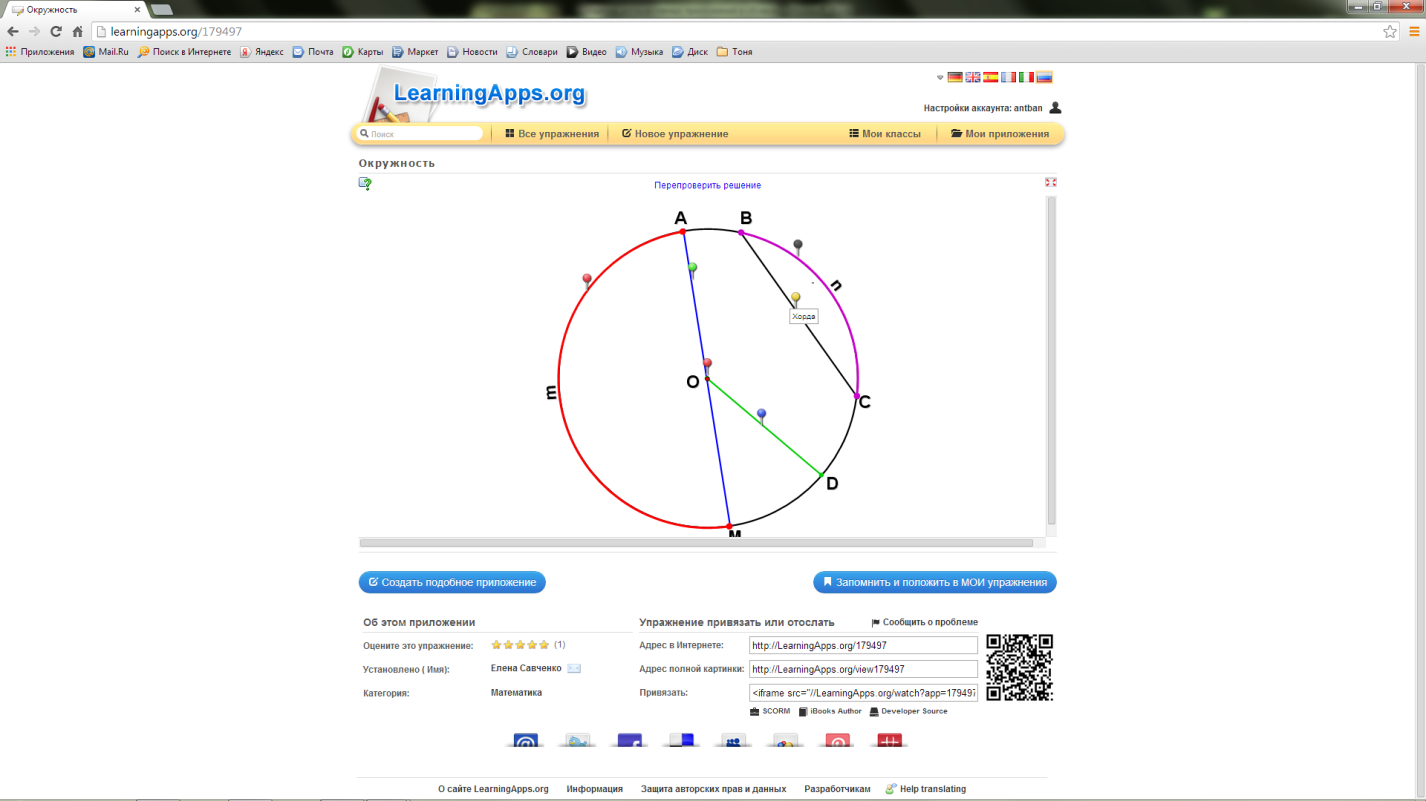Viewport: 1426px width, 801px height.
Task: Go to browser home page icon
Action: 77,32
